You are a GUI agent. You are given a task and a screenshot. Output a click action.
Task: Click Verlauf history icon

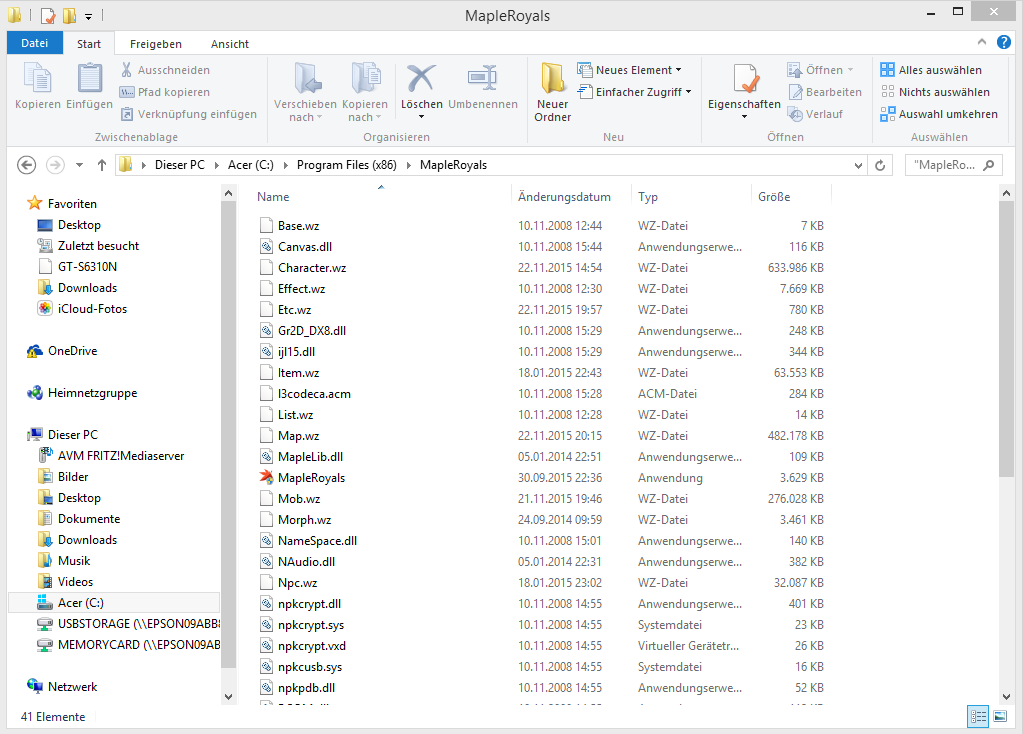pos(795,114)
